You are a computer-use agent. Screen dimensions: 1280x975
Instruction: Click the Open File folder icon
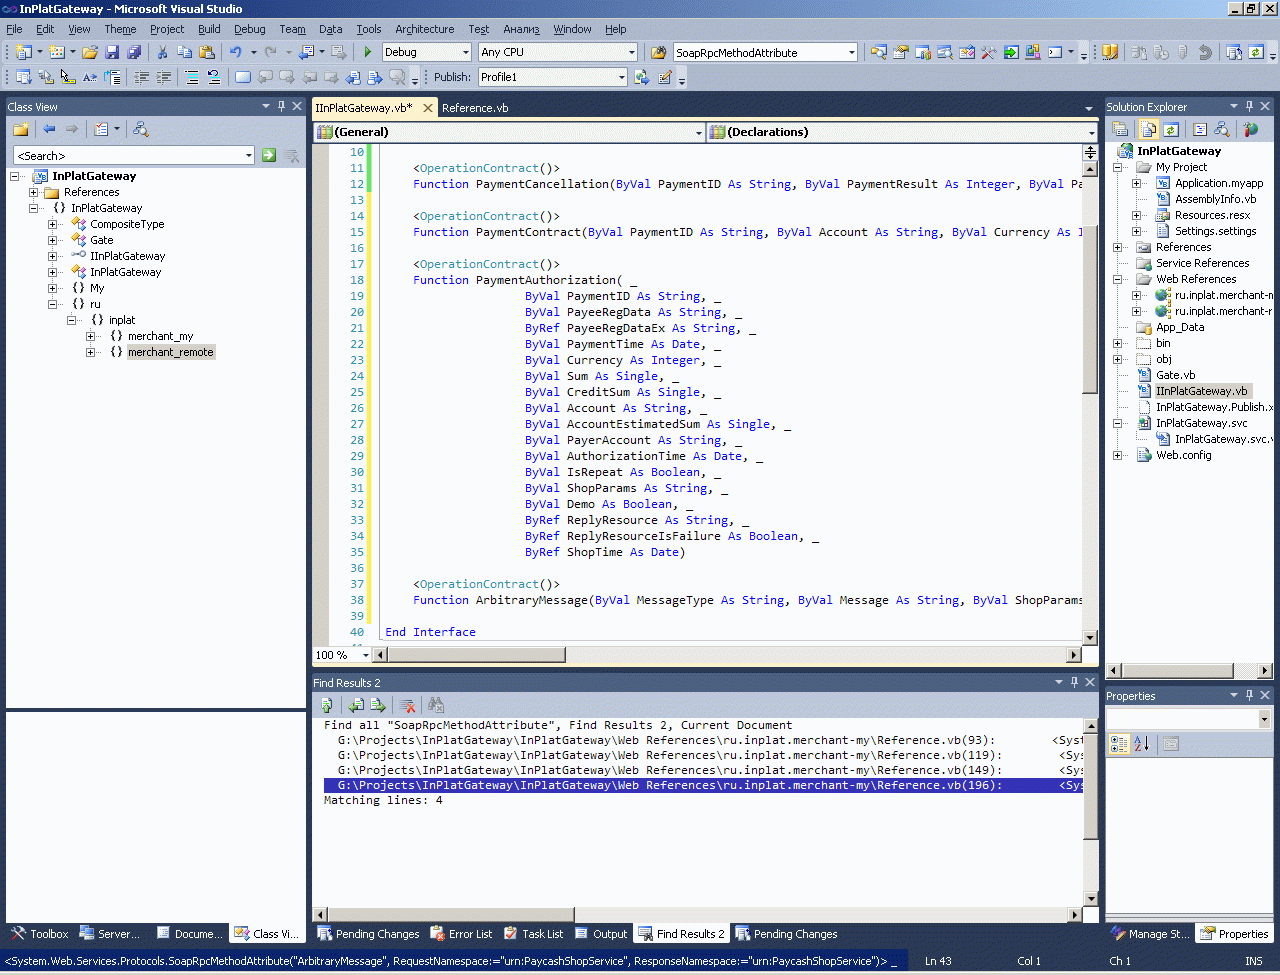point(90,52)
